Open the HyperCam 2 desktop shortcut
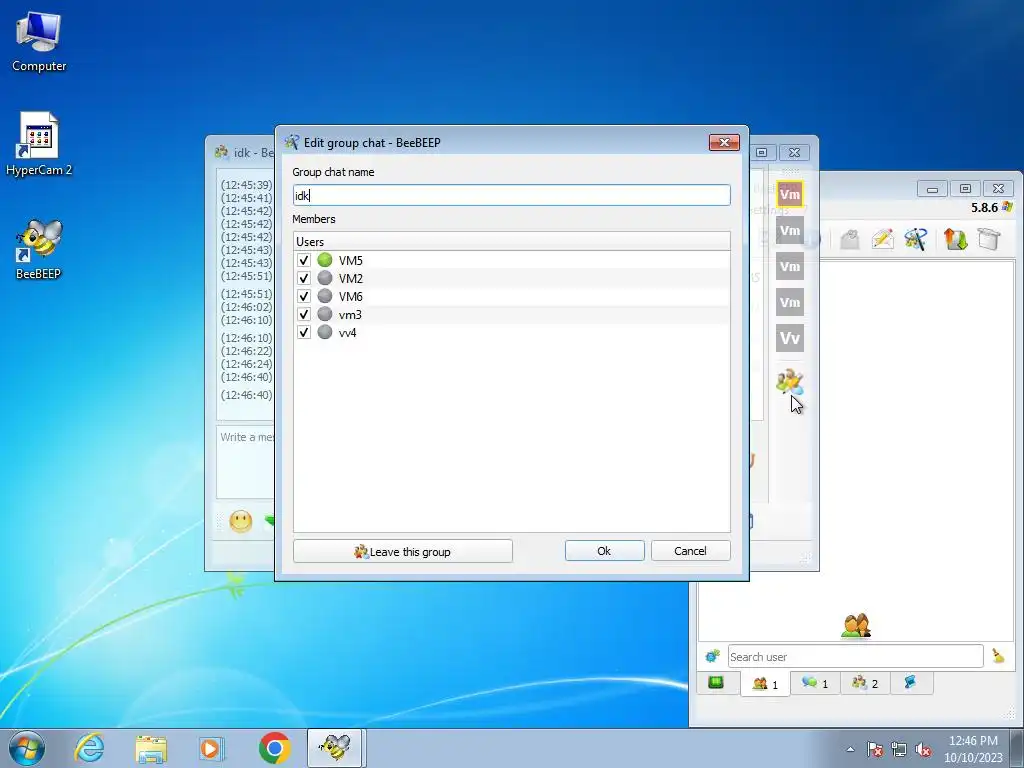Image resolution: width=1024 pixels, height=768 pixels. tap(39, 145)
